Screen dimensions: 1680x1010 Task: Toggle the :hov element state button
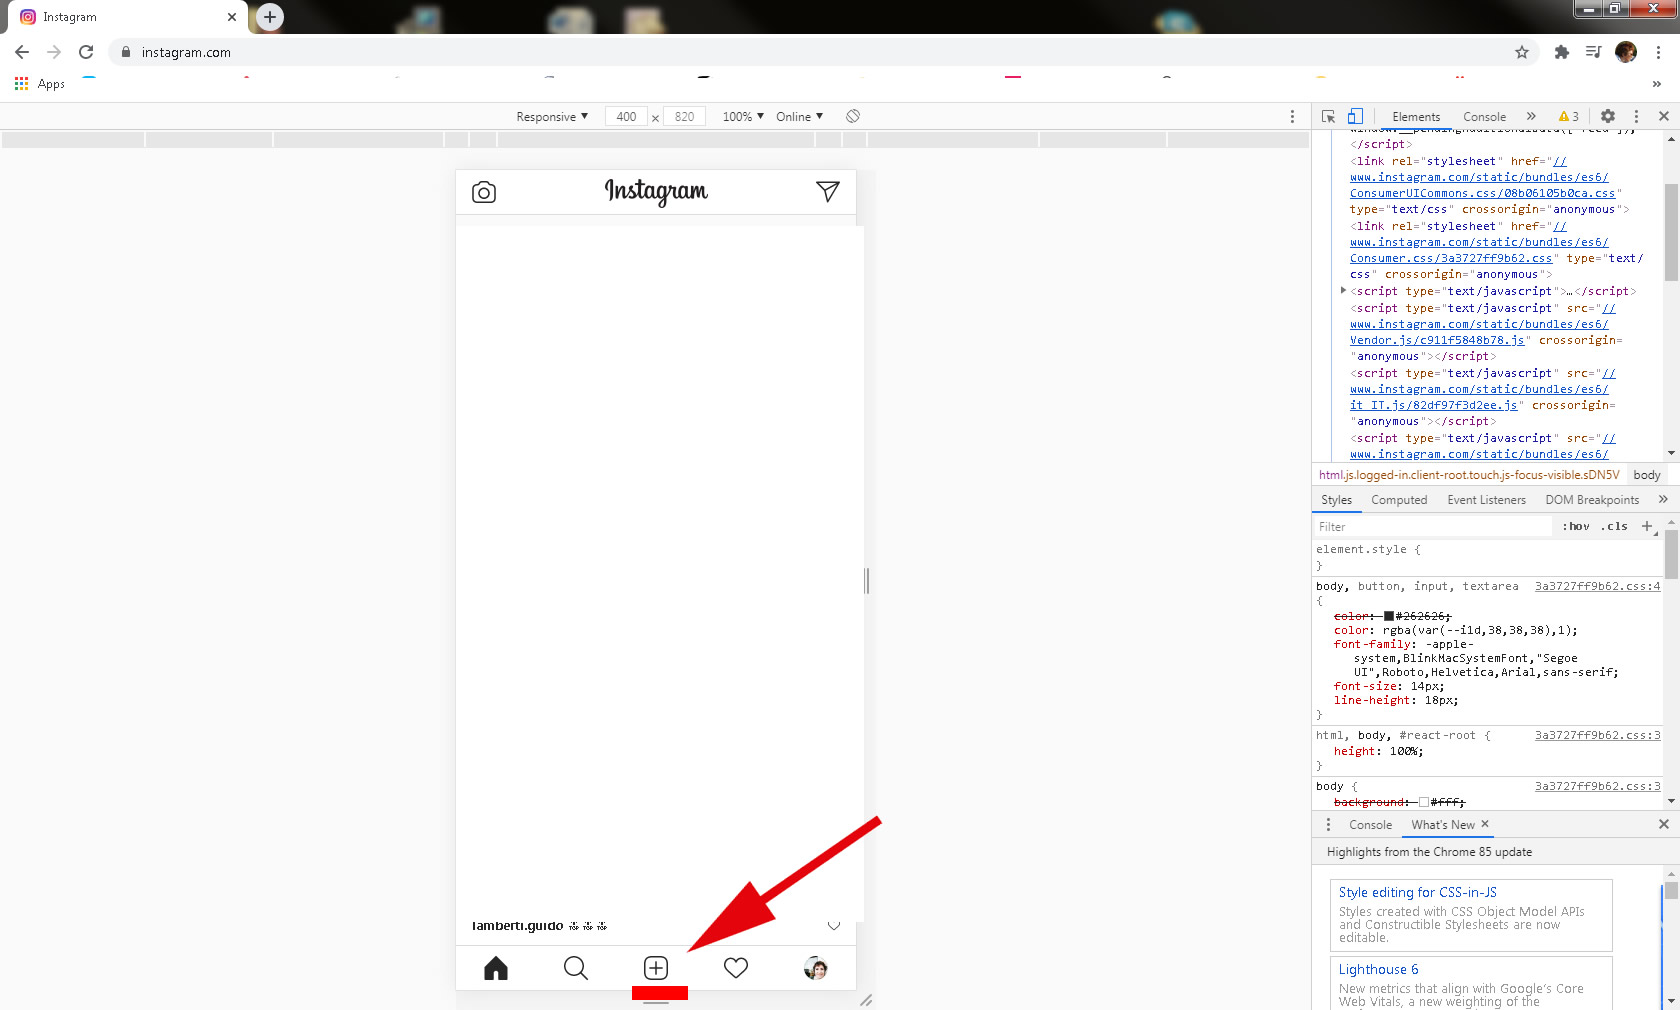click(x=1576, y=526)
